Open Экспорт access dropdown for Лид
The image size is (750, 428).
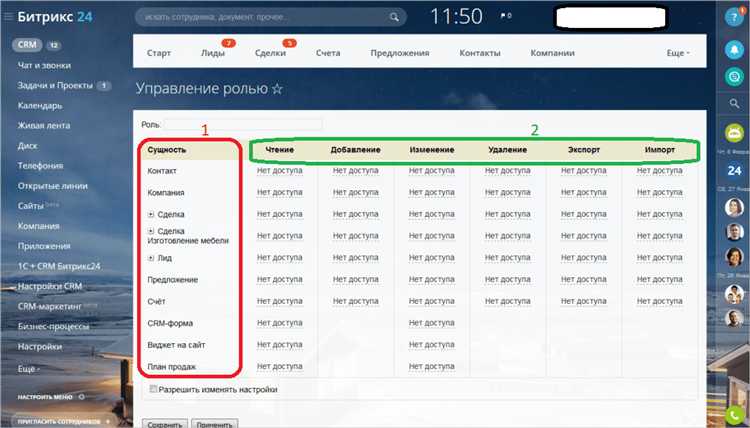[x=584, y=257]
